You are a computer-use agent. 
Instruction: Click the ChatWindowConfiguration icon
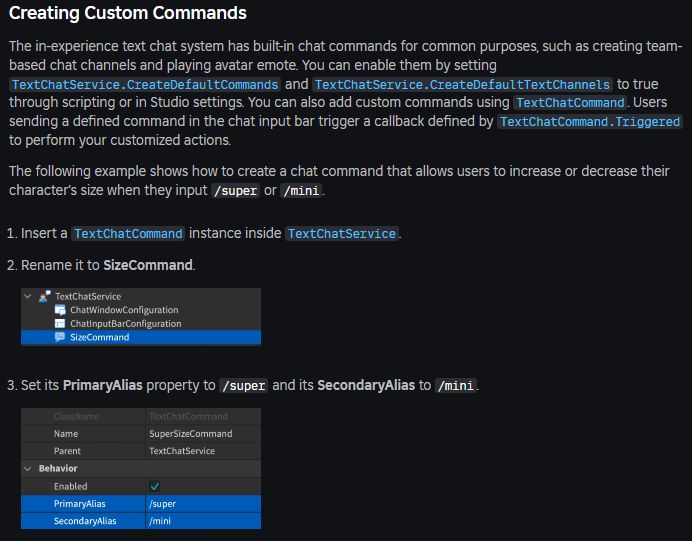(x=60, y=310)
